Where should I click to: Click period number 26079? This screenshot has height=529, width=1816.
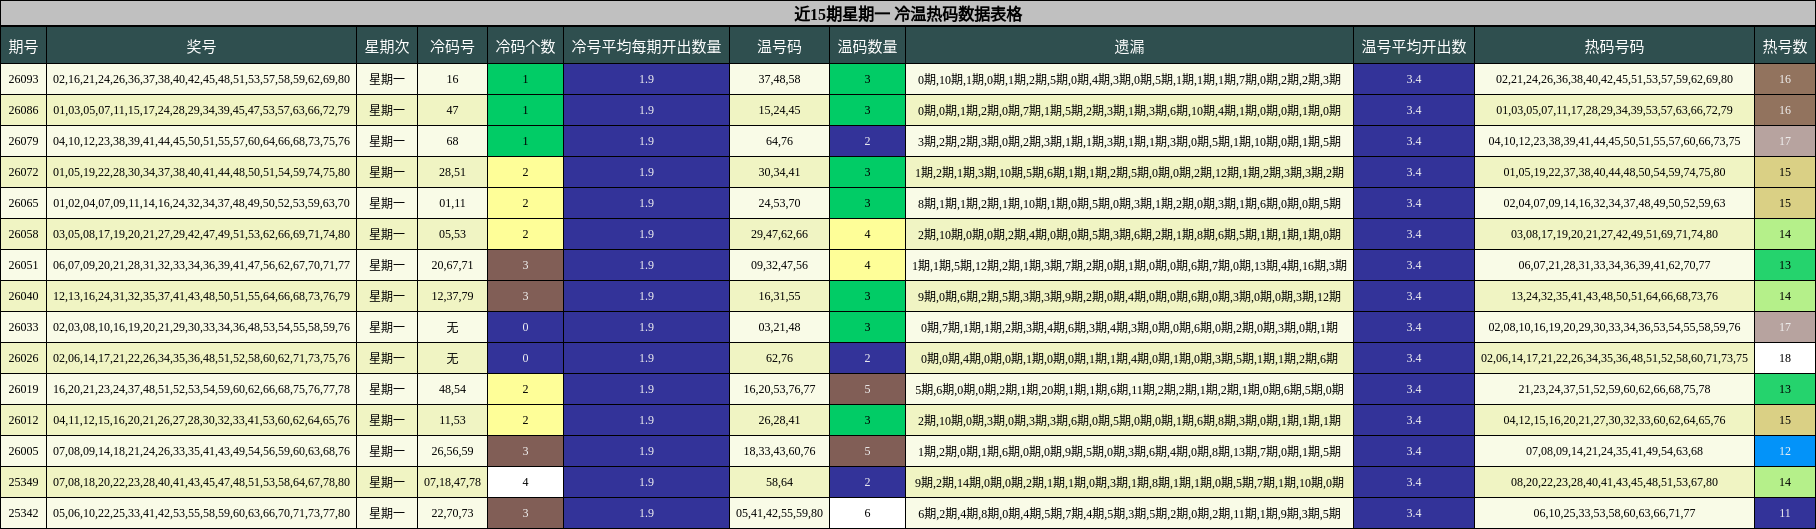pos(23,141)
